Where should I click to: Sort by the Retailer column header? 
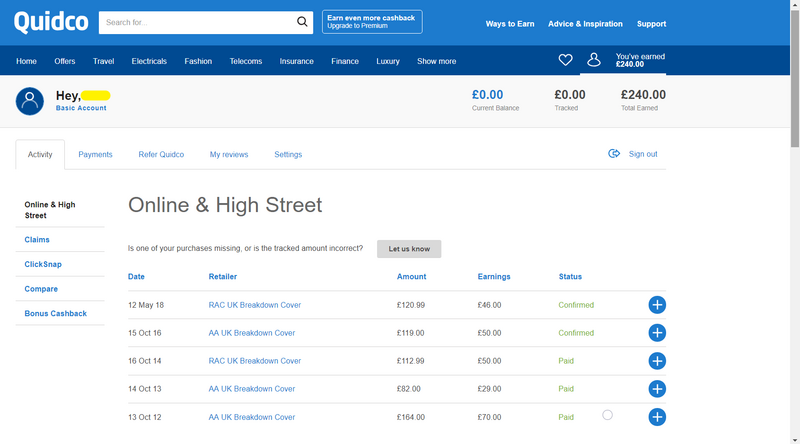click(x=222, y=276)
